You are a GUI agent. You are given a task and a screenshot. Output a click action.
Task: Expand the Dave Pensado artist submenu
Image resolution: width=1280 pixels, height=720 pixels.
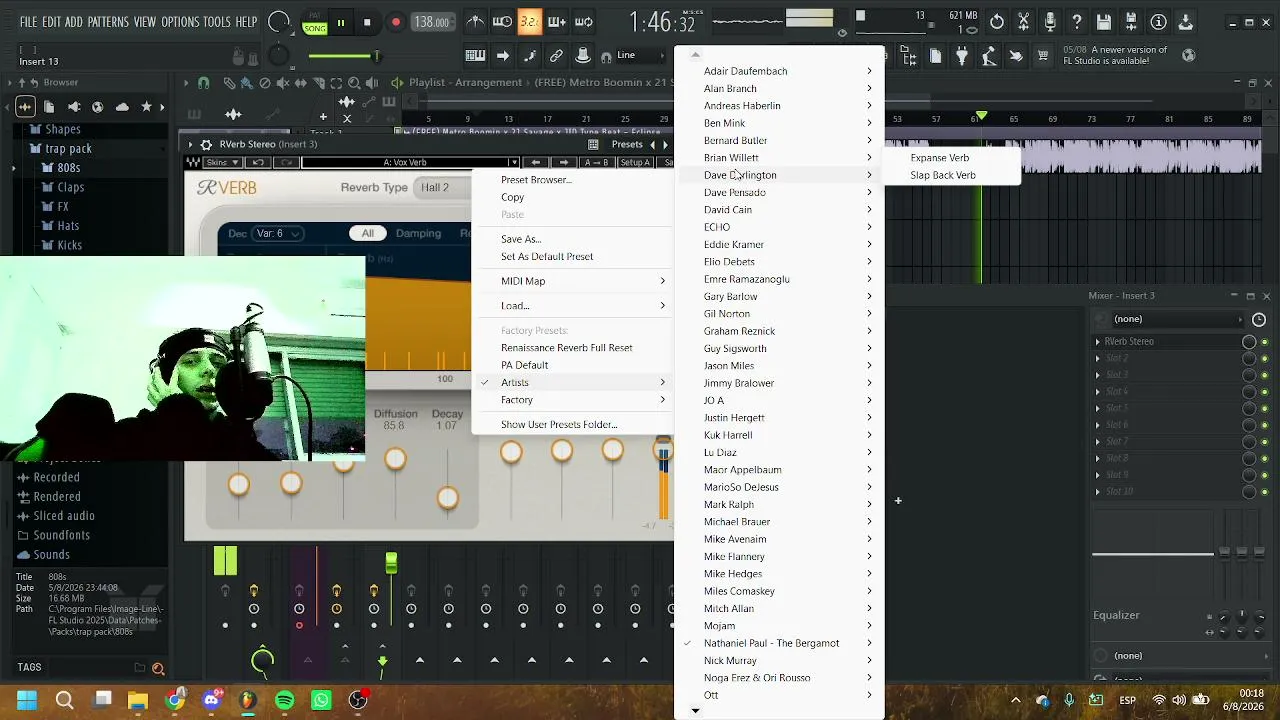[781, 193]
